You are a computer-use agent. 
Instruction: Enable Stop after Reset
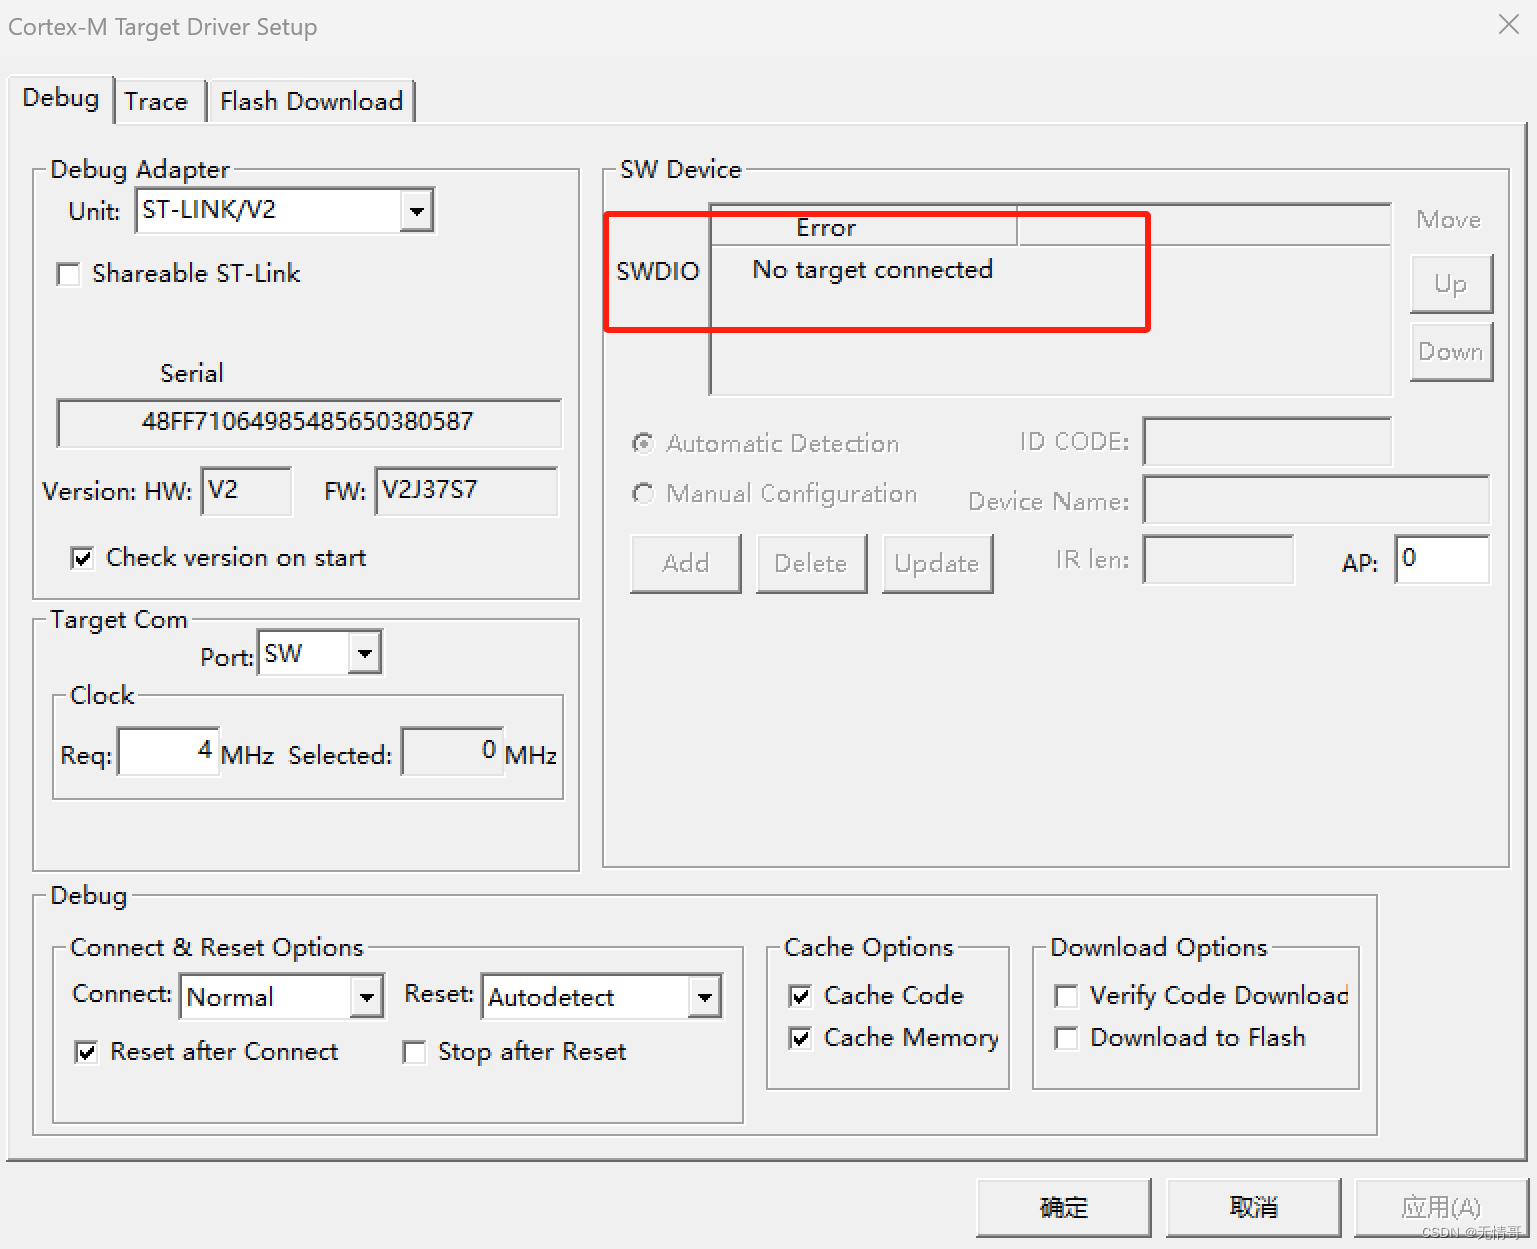(x=415, y=1052)
